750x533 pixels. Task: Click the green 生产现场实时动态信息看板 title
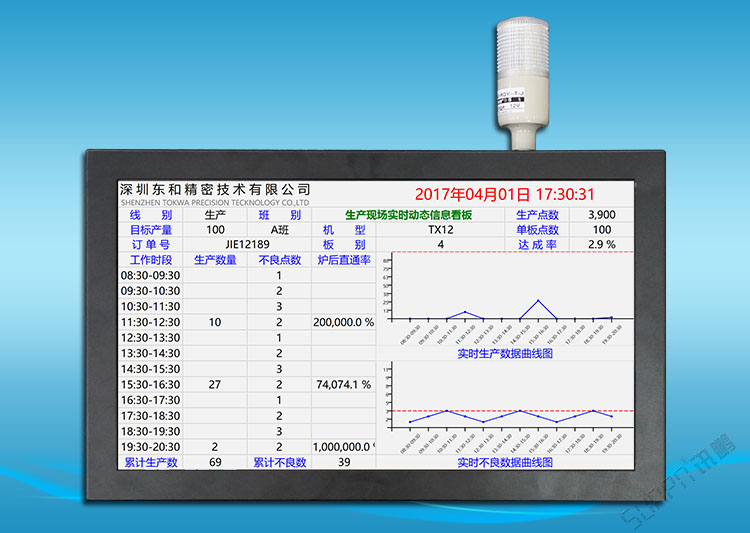407,215
